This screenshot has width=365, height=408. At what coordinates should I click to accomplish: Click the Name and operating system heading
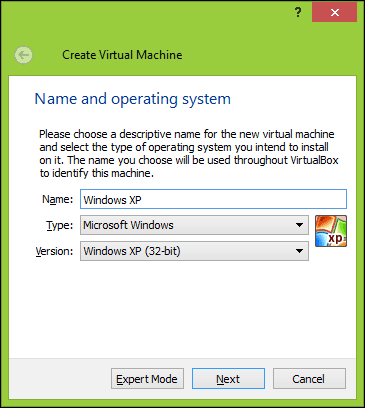(x=133, y=99)
